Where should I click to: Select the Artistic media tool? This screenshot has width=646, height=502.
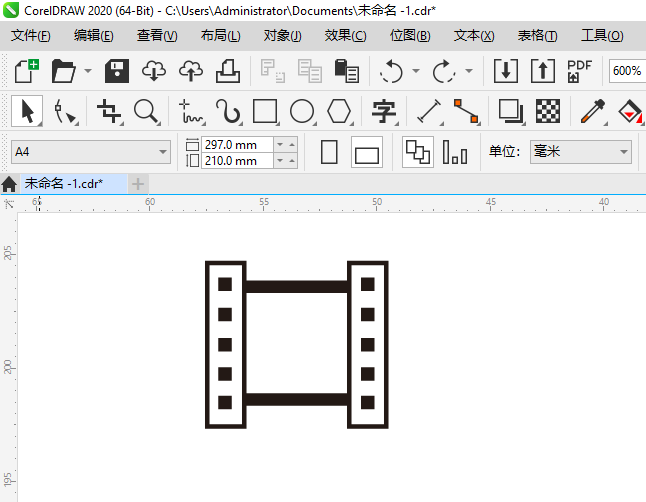(229, 111)
